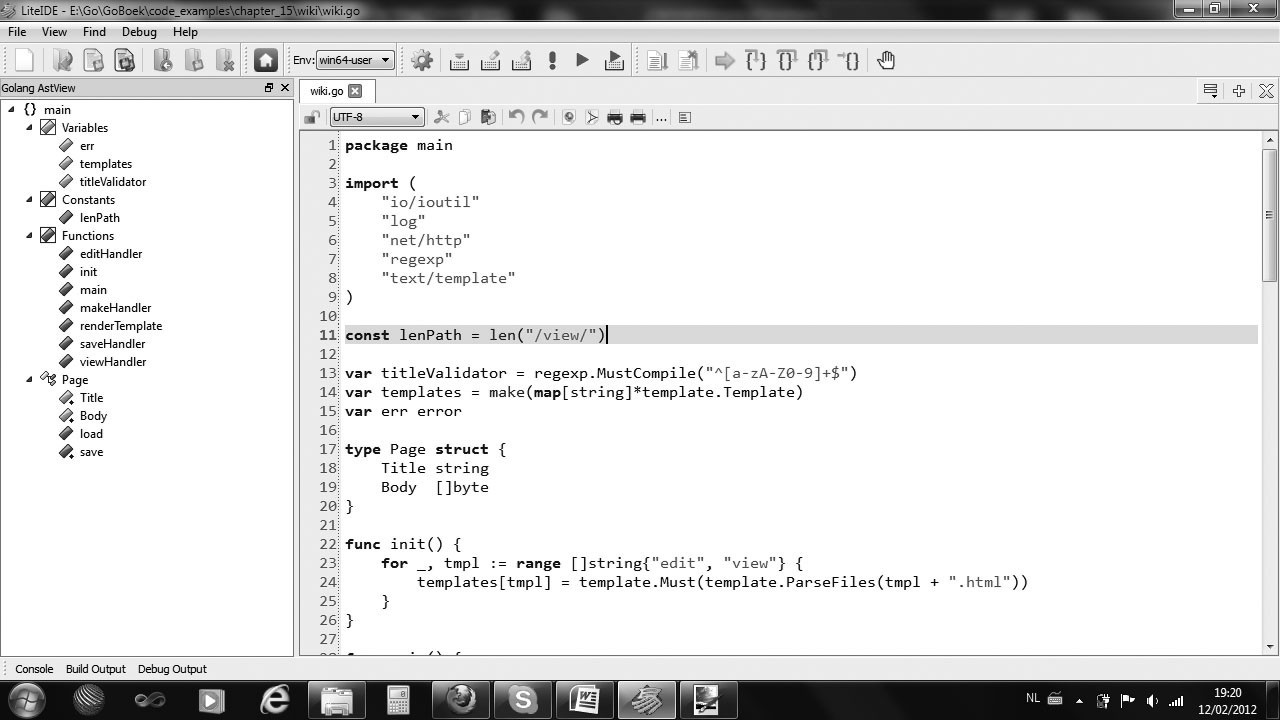Image resolution: width=1280 pixels, height=720 pixels.
Task: Go to the Home welcome page
Action: (x=265, y=61)
